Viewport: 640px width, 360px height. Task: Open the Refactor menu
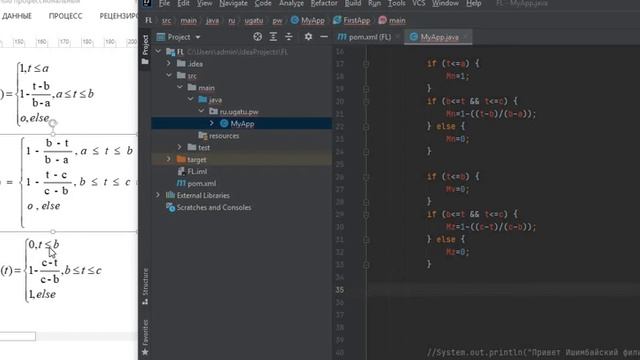coord(324,3)
